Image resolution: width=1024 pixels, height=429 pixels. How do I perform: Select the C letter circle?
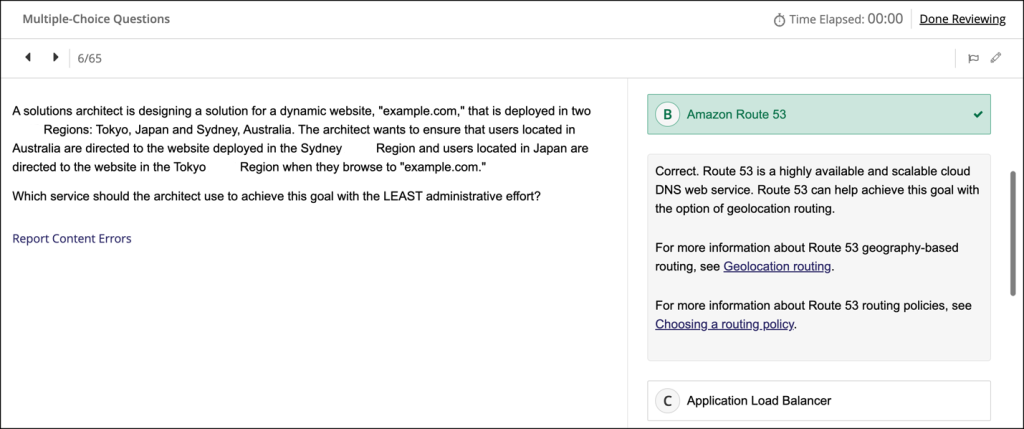click(x=667, y=401)
